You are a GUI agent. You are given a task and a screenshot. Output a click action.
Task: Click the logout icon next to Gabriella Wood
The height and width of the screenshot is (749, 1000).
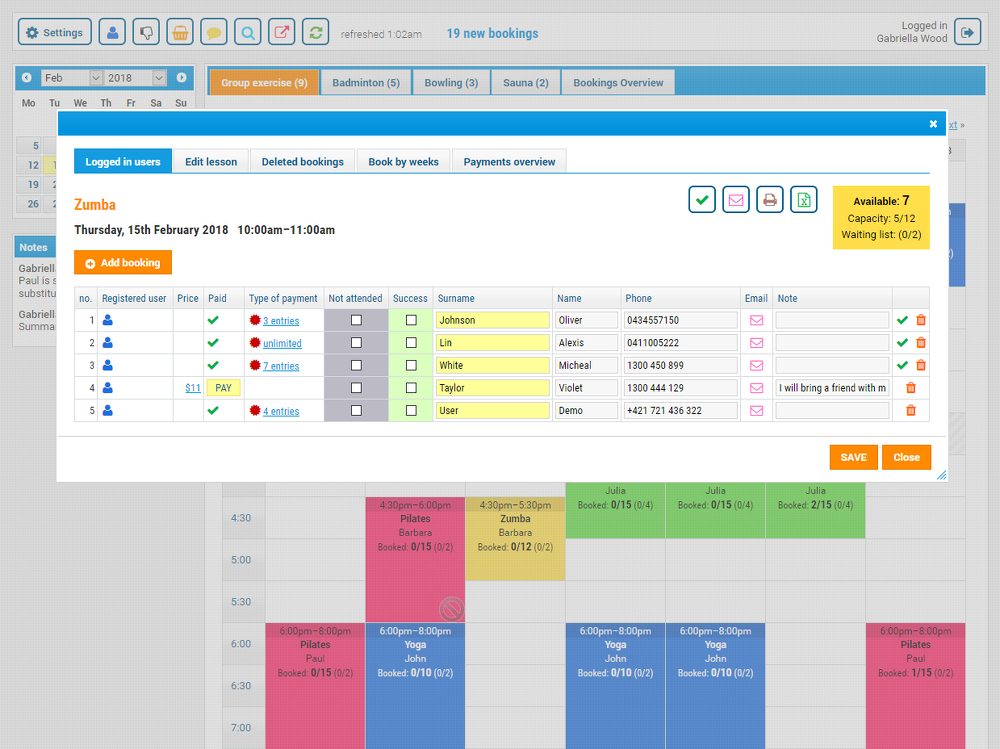tap(967, 31)
